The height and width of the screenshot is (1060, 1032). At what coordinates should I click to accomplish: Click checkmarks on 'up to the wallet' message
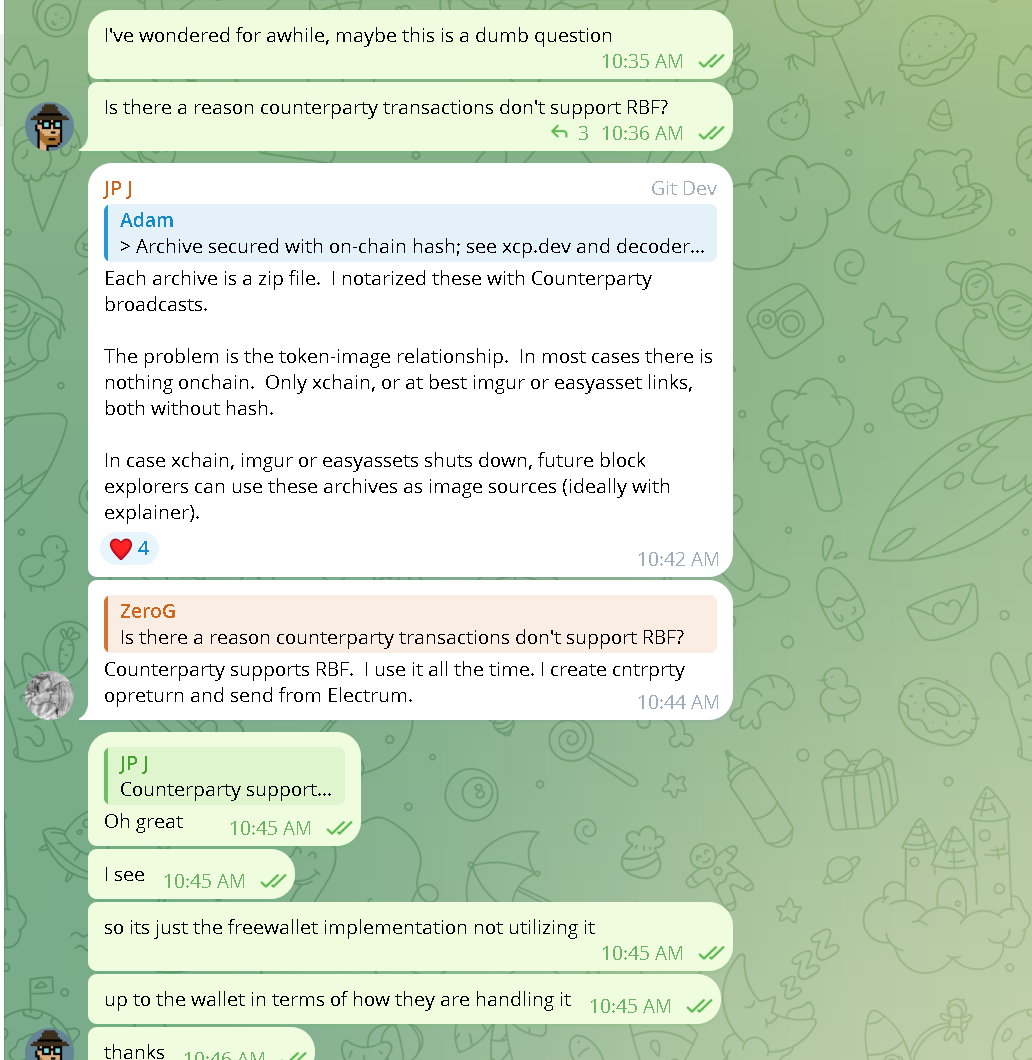pyautogui.click(x=699, y=1006)
